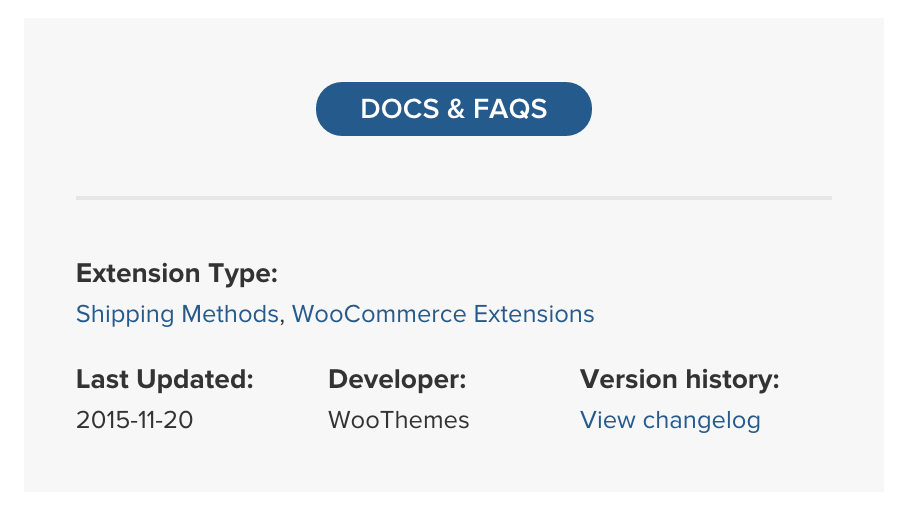Click the WooThemes developer name
The image size is (908, 512).
click(x=398, y=420)
